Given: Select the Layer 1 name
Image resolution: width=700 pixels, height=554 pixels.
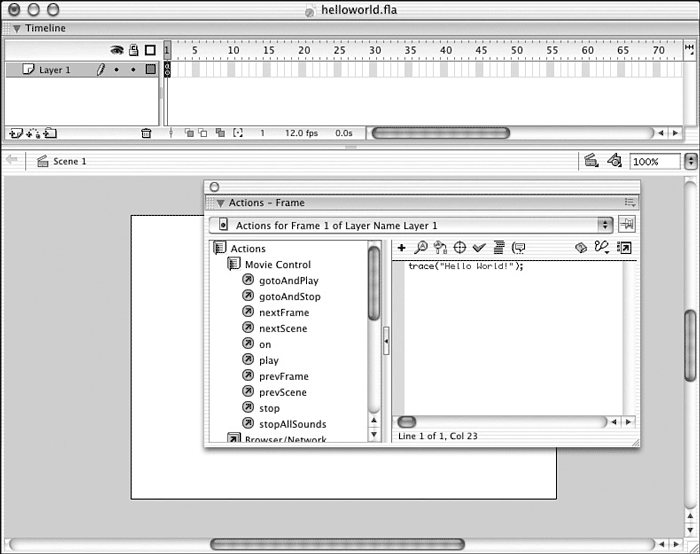Looking at the screenshot, I should tap(54, 70).
